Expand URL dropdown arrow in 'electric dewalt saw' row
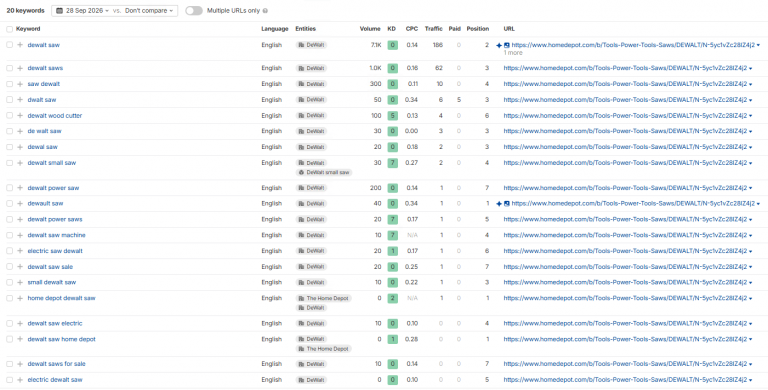Image resolution: width=768 pixels, height=390 pixels. point(750,380)
